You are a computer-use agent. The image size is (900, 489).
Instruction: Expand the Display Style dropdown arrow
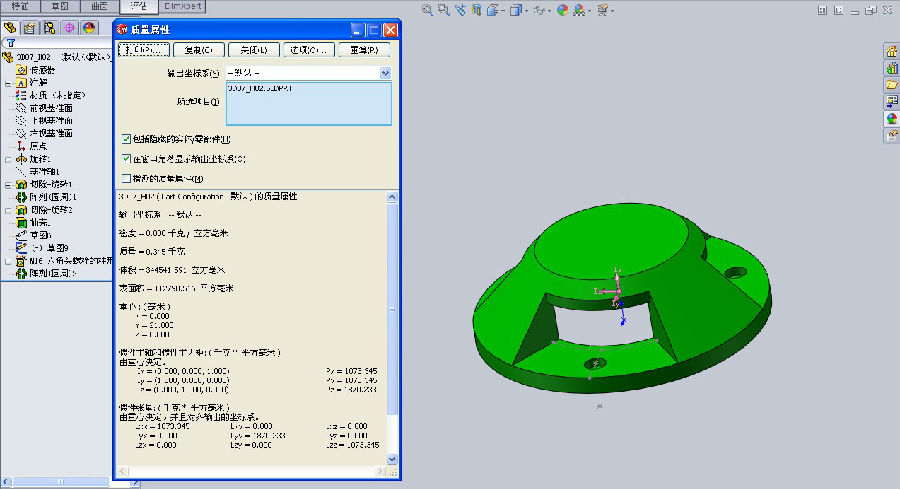click(525, 10)
